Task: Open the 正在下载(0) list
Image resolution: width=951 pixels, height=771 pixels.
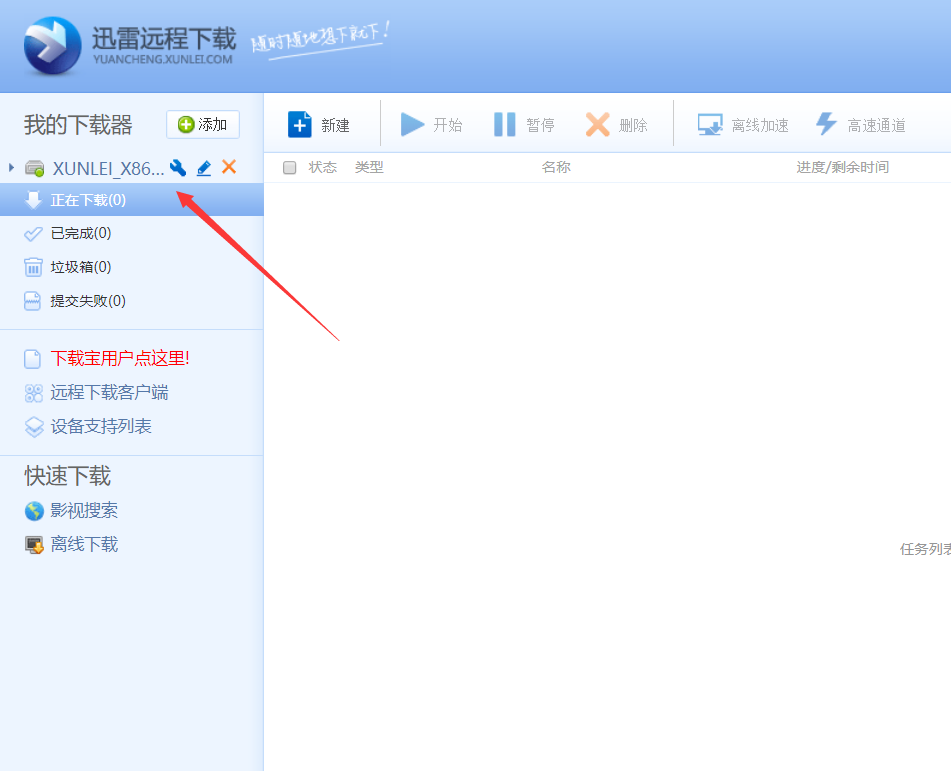Action: 132,200
